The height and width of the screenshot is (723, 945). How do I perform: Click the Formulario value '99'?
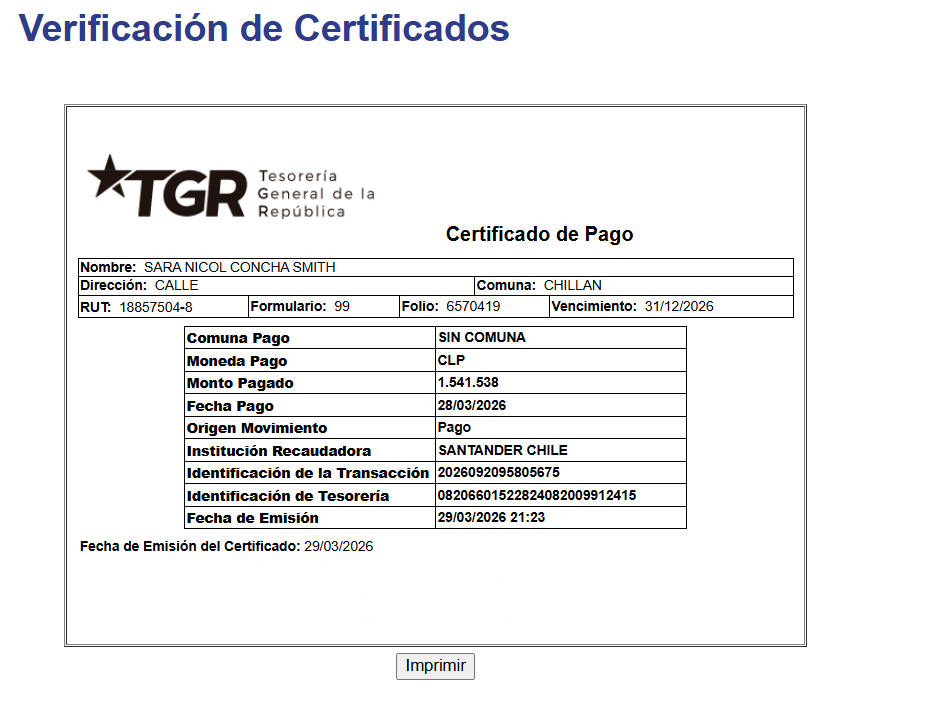(x=342, y=306)
